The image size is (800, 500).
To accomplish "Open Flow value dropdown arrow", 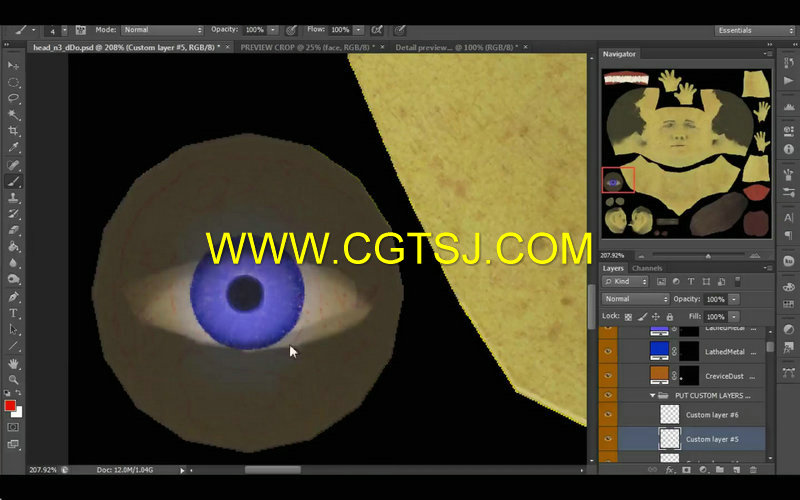I will tap(359, 30).
